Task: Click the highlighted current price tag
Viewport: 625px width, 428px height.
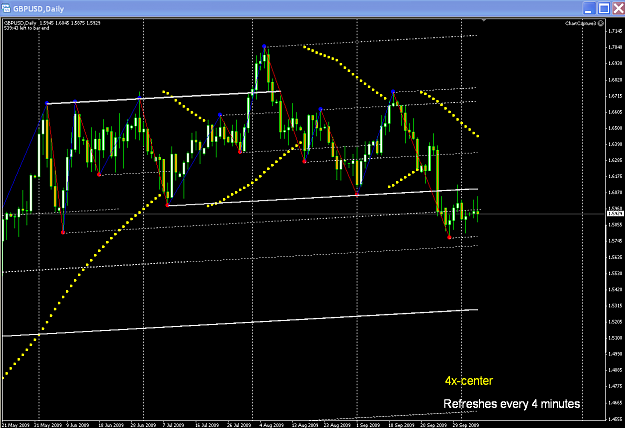Action: tap(615, 214)
